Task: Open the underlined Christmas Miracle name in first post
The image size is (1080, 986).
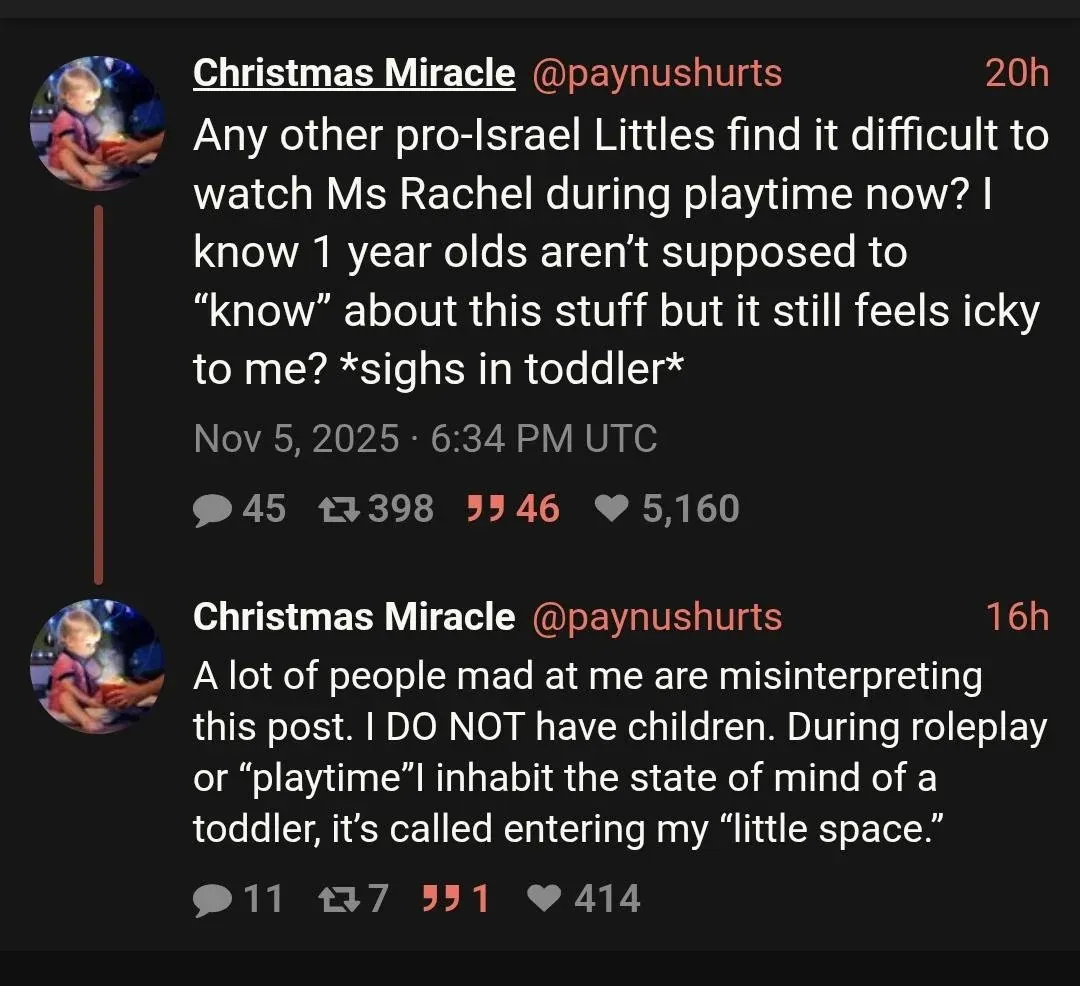Action: pos(354,73)
